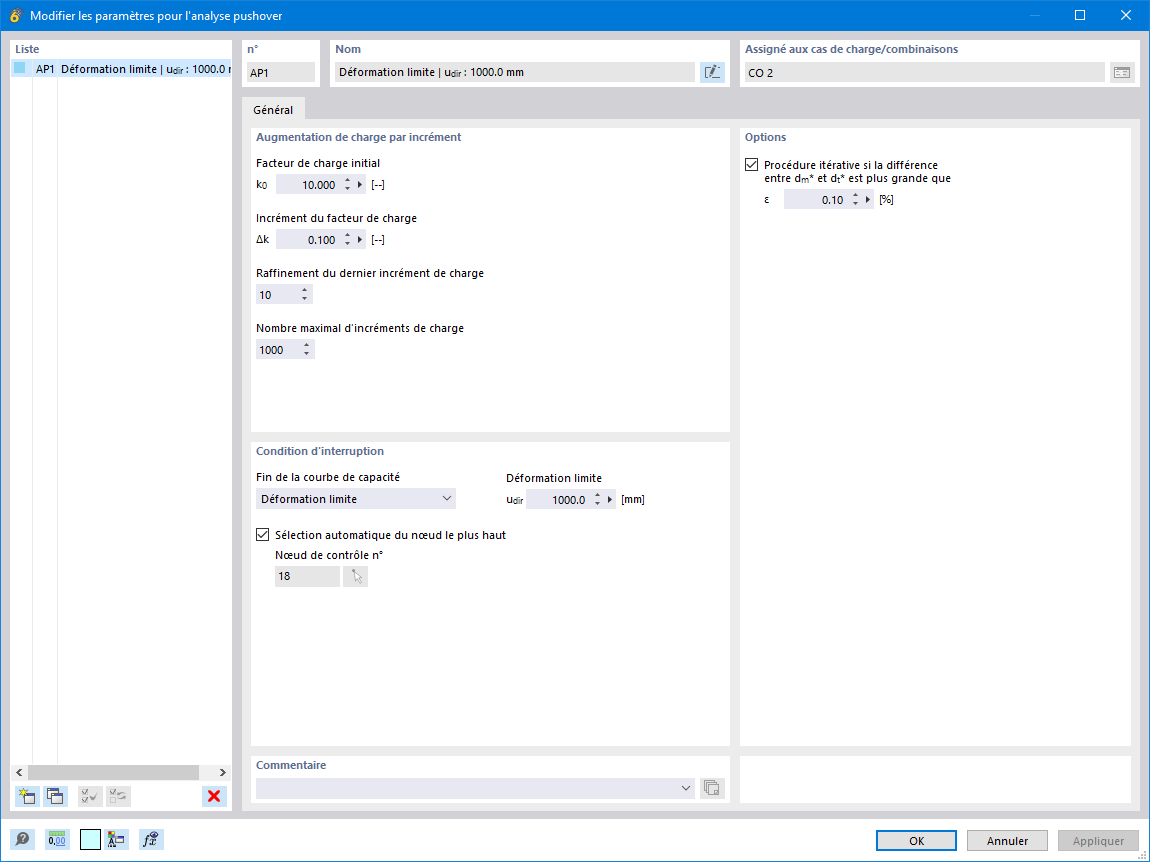This screenshot has height=862, width=1150.
Task: Step the udir deformation limit spinner
Action: click(598, 500)
